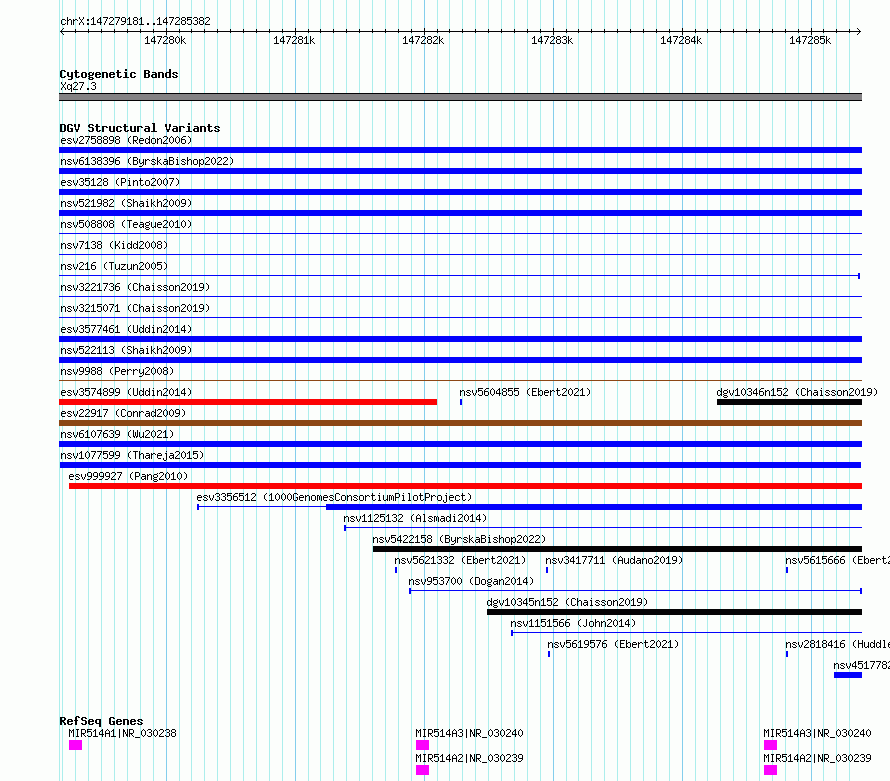890x781 pixels.
Task: Click the magenta box under the right MIR514A2|NR_030239 label
Action: (x=770, y=770)
